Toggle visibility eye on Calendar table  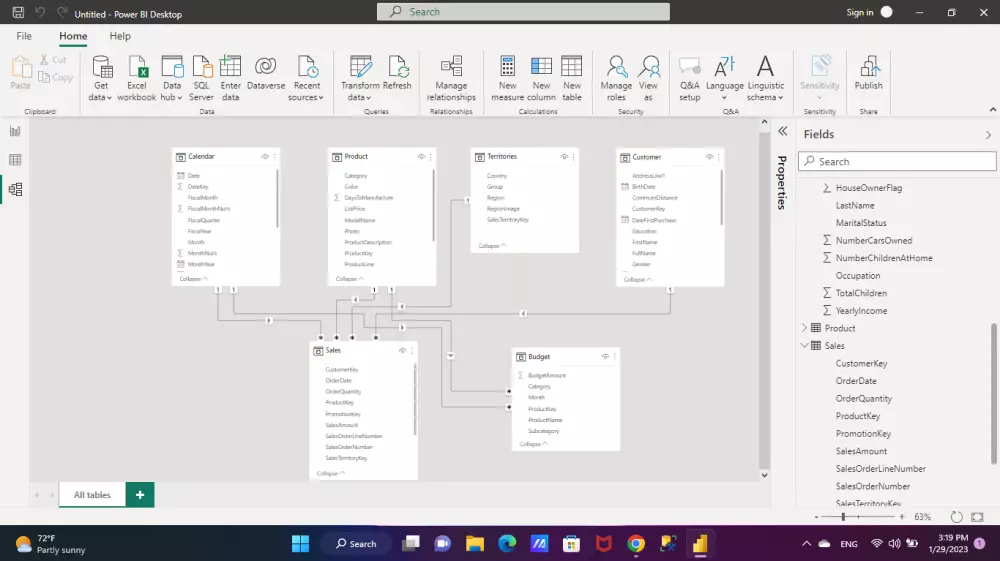265,157
